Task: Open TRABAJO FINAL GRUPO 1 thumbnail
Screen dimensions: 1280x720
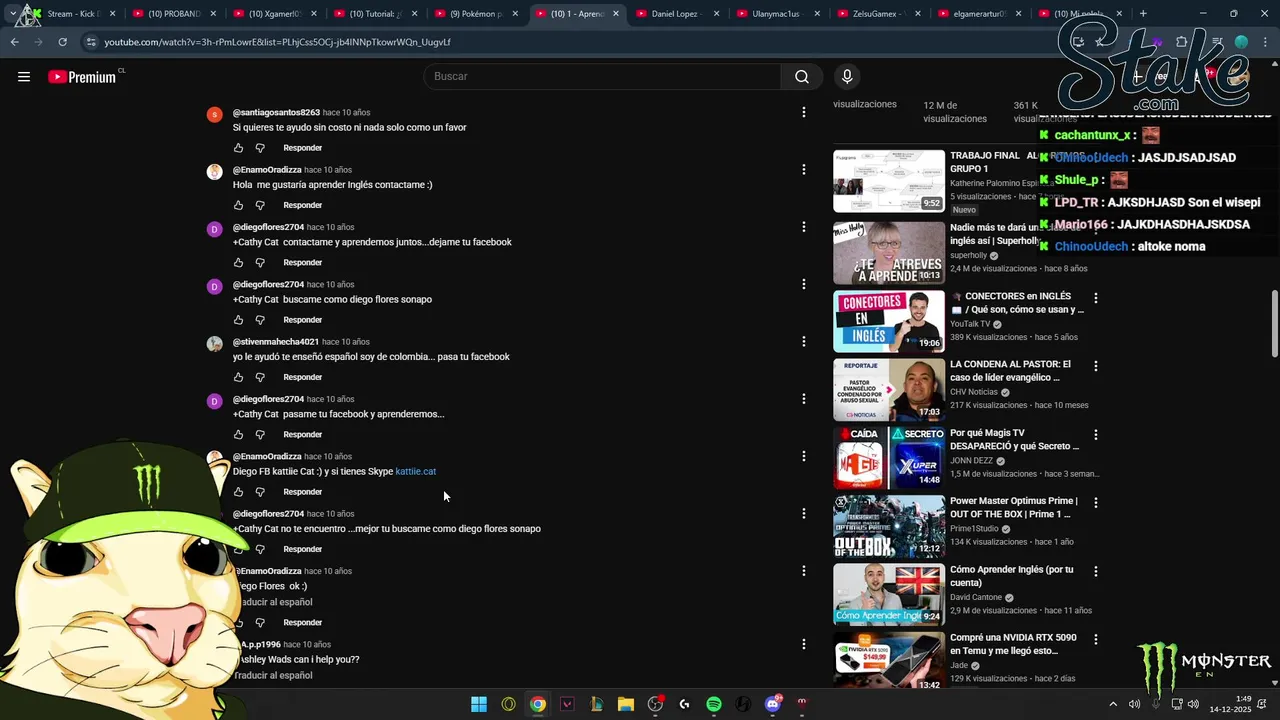Action: point(889,181)
